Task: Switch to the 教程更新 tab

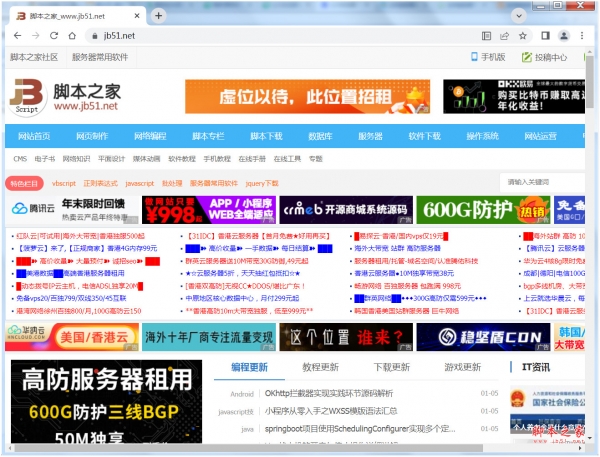Action: coord(321,367)
